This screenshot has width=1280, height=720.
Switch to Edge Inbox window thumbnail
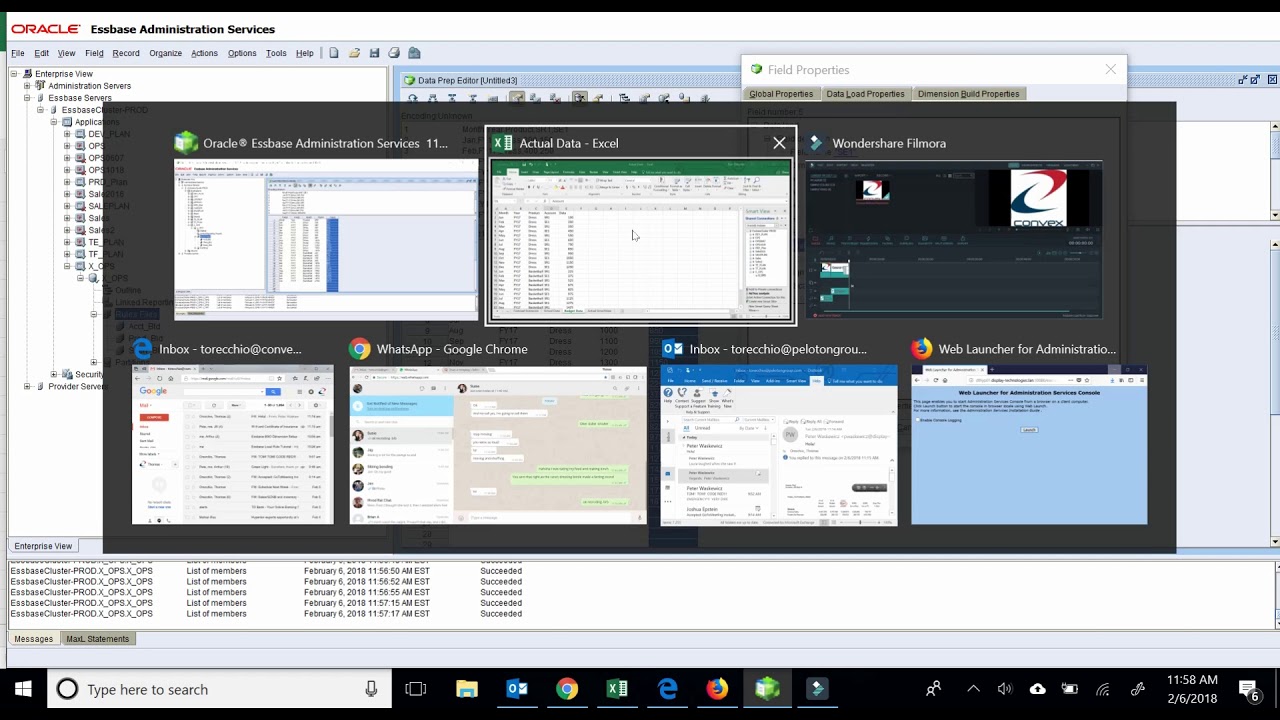[233, 444]
